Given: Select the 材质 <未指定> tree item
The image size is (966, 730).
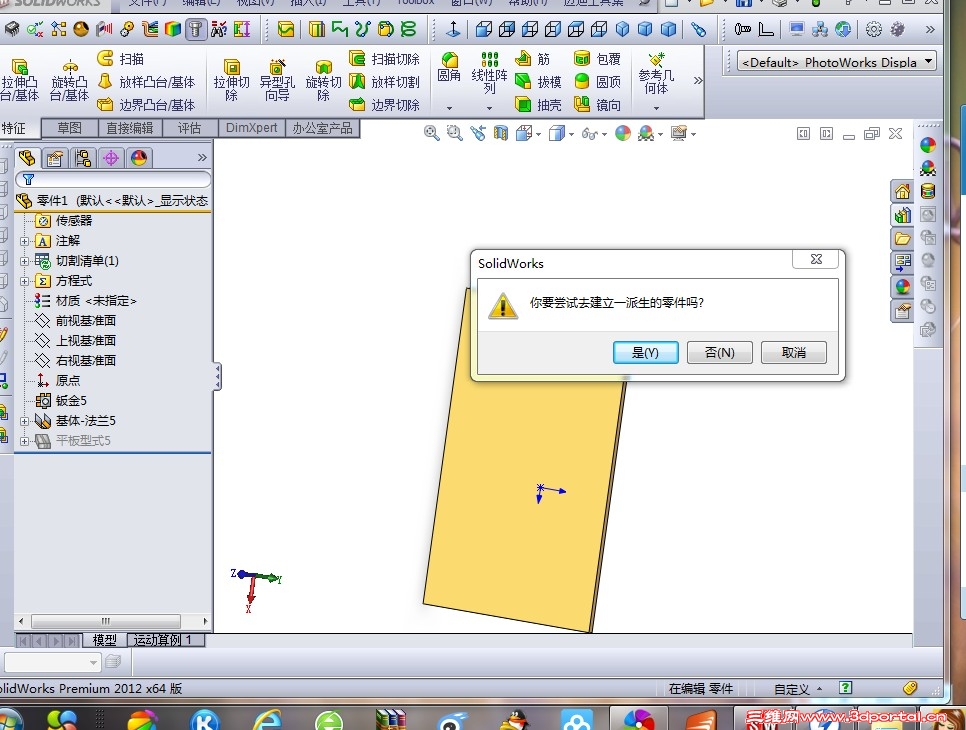Looking at the screenshot, I should 86,301.
